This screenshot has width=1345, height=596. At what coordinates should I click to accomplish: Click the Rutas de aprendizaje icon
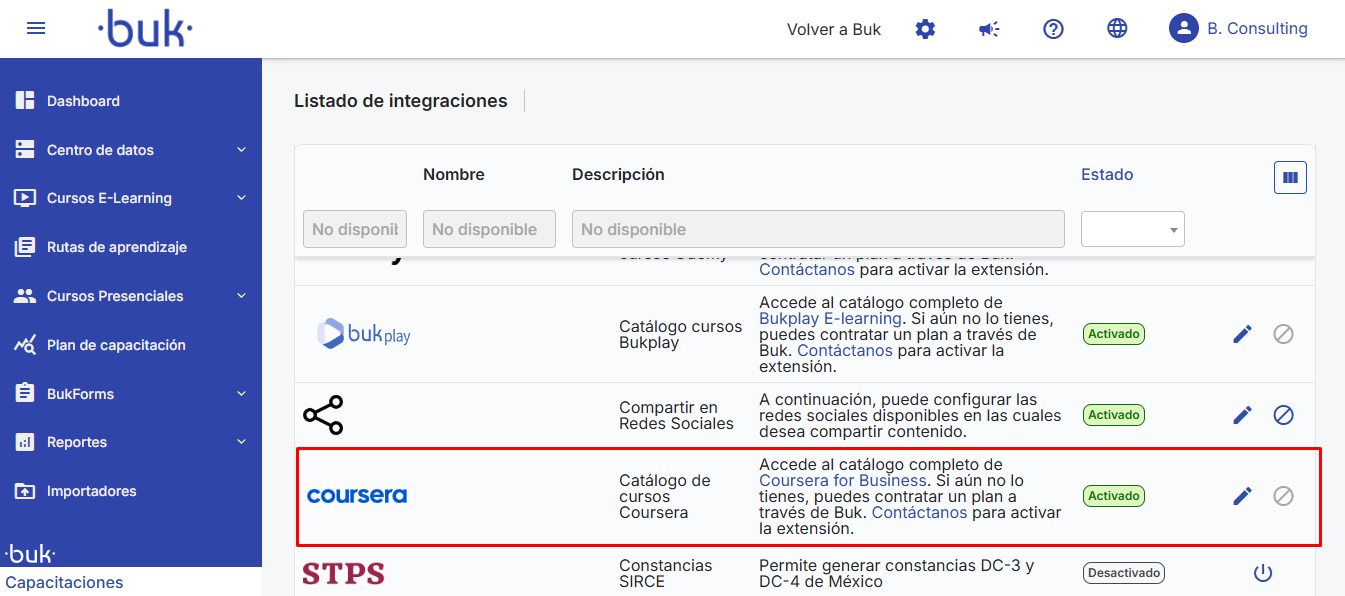tap(25, 247)
